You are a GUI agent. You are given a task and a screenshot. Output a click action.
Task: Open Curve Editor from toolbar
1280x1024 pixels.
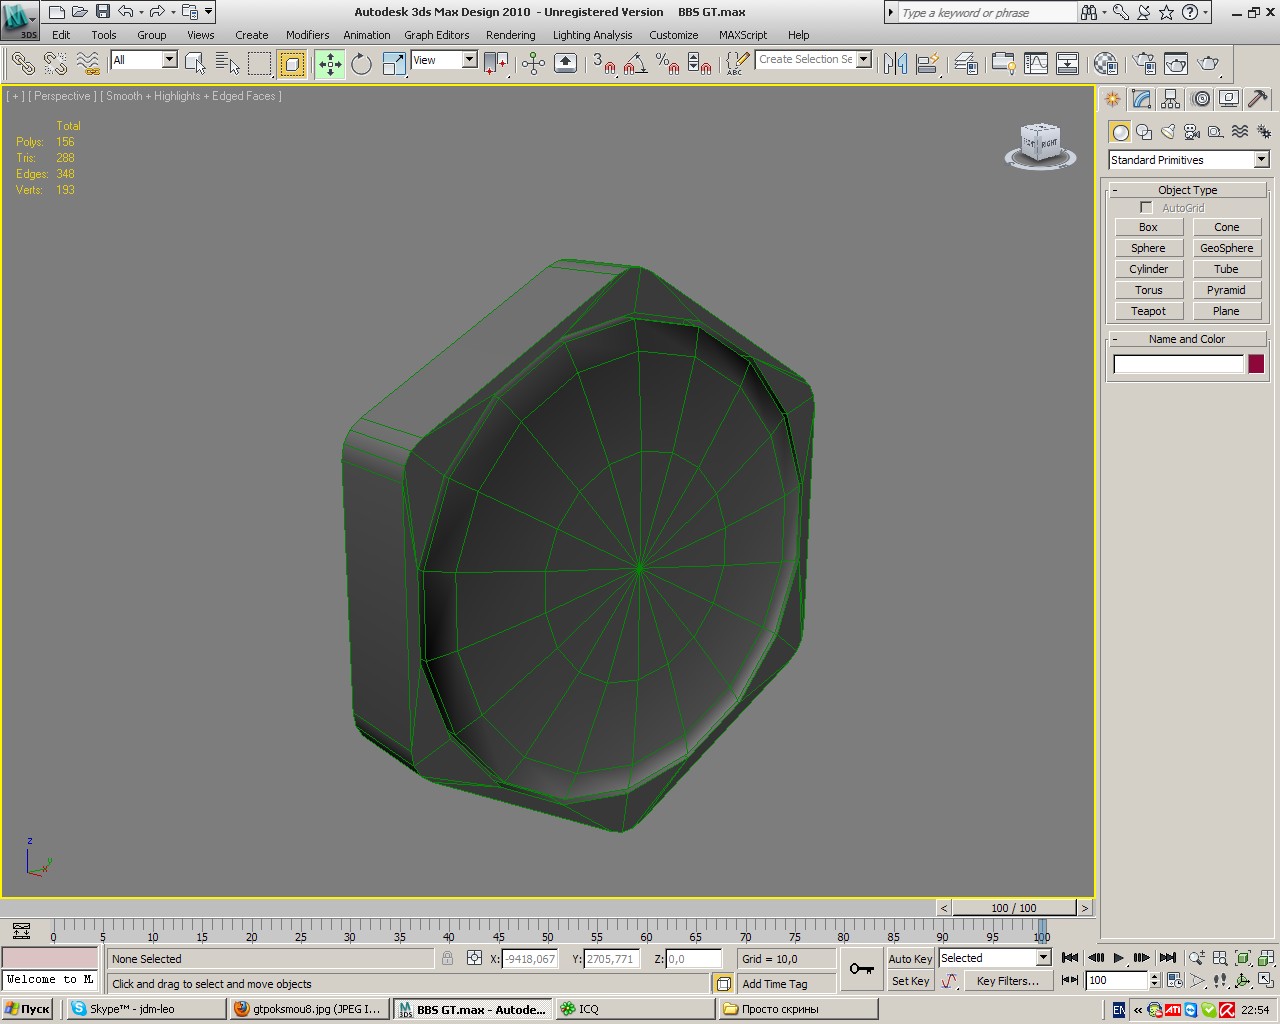tap(1036, 64)
